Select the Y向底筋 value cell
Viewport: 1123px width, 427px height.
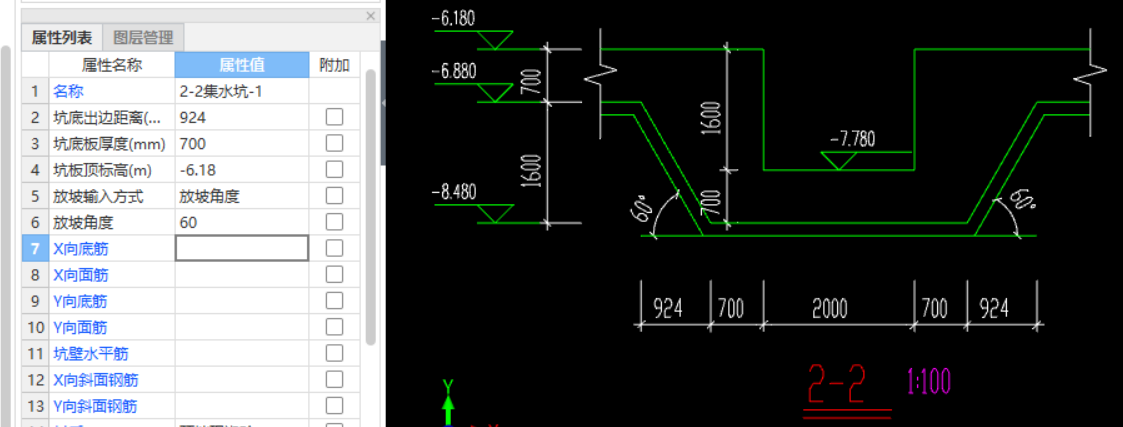click(242, 301)
